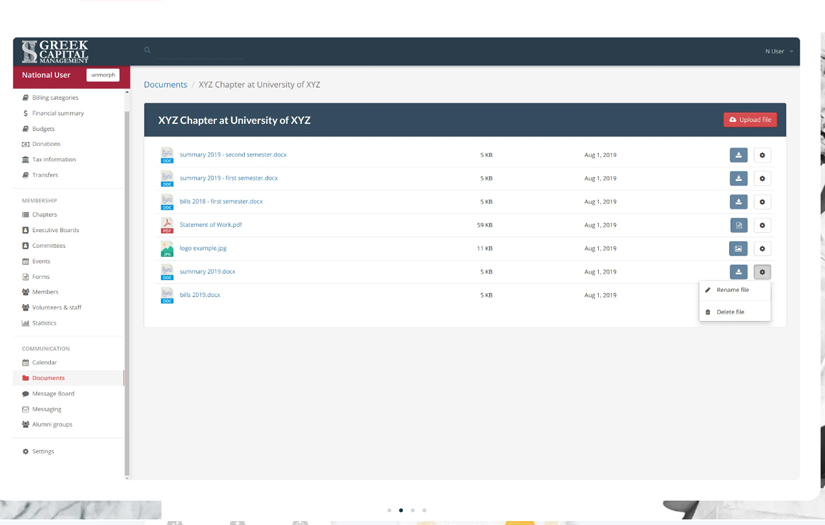Download bills 2018 - first semester.docx

point(738,201)
